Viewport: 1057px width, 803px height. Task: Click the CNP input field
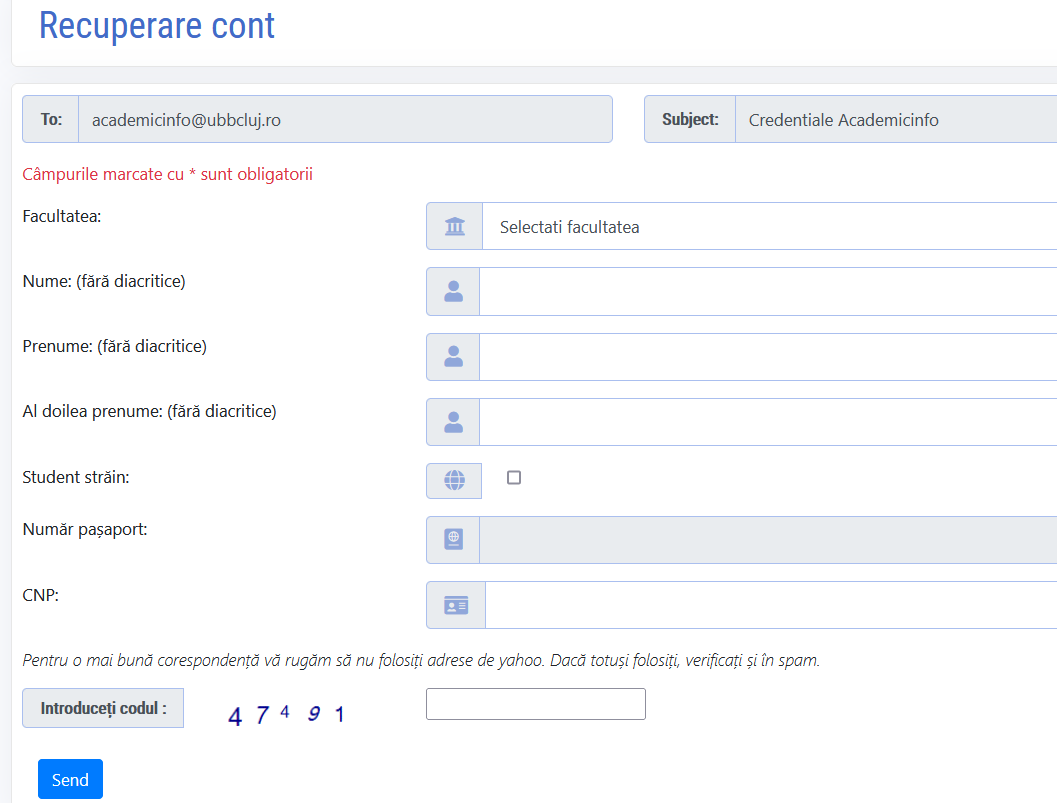770,606
